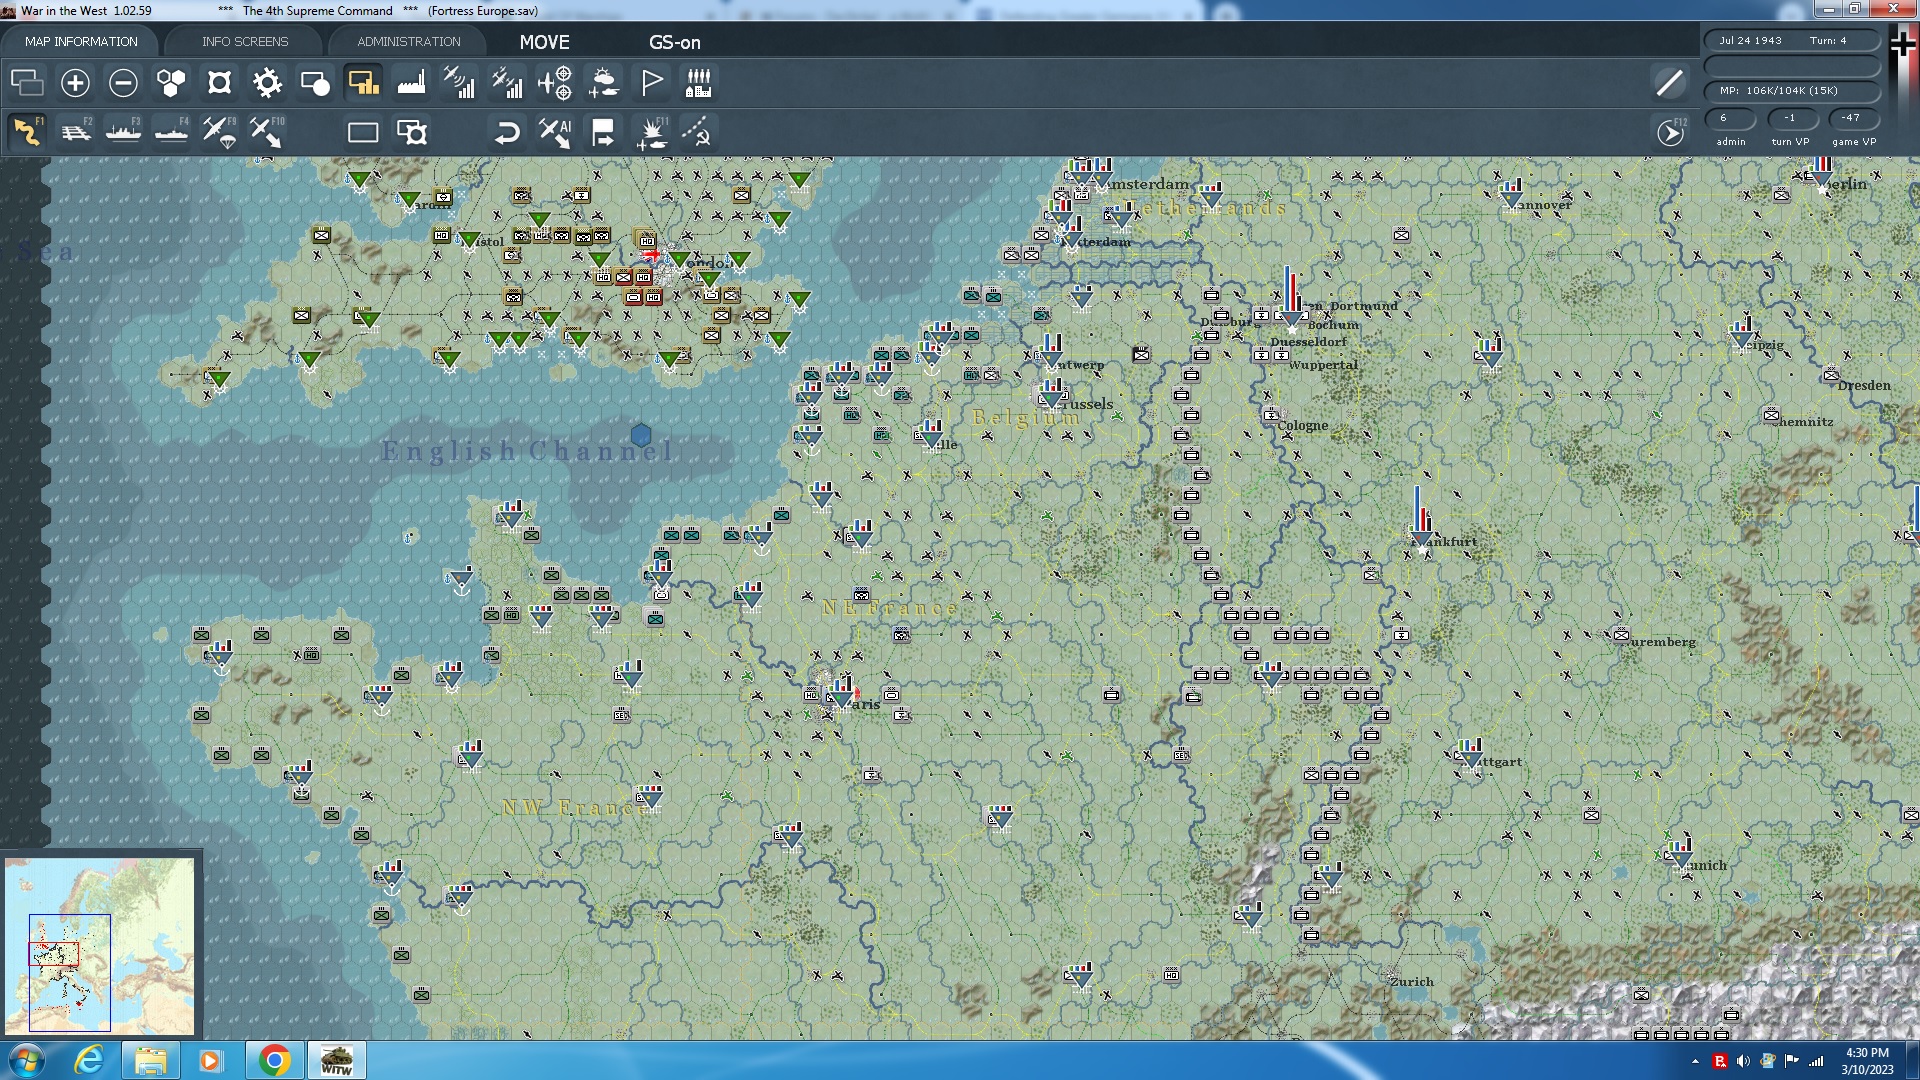Select rail movement mode F2
1920x1080 pixels.
(76, 132)
